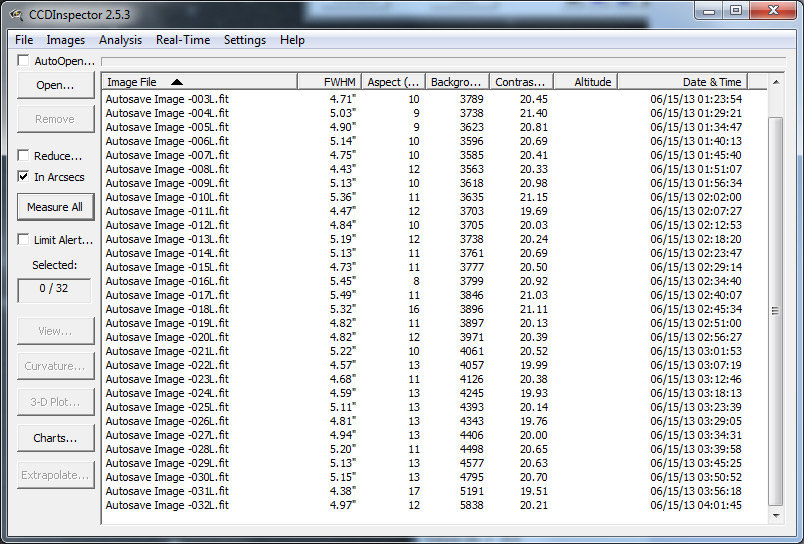The width and height of the screenshot is (804, 544).
Task: Click the Selected count box 0 / 32
Action: coord(54,290)
